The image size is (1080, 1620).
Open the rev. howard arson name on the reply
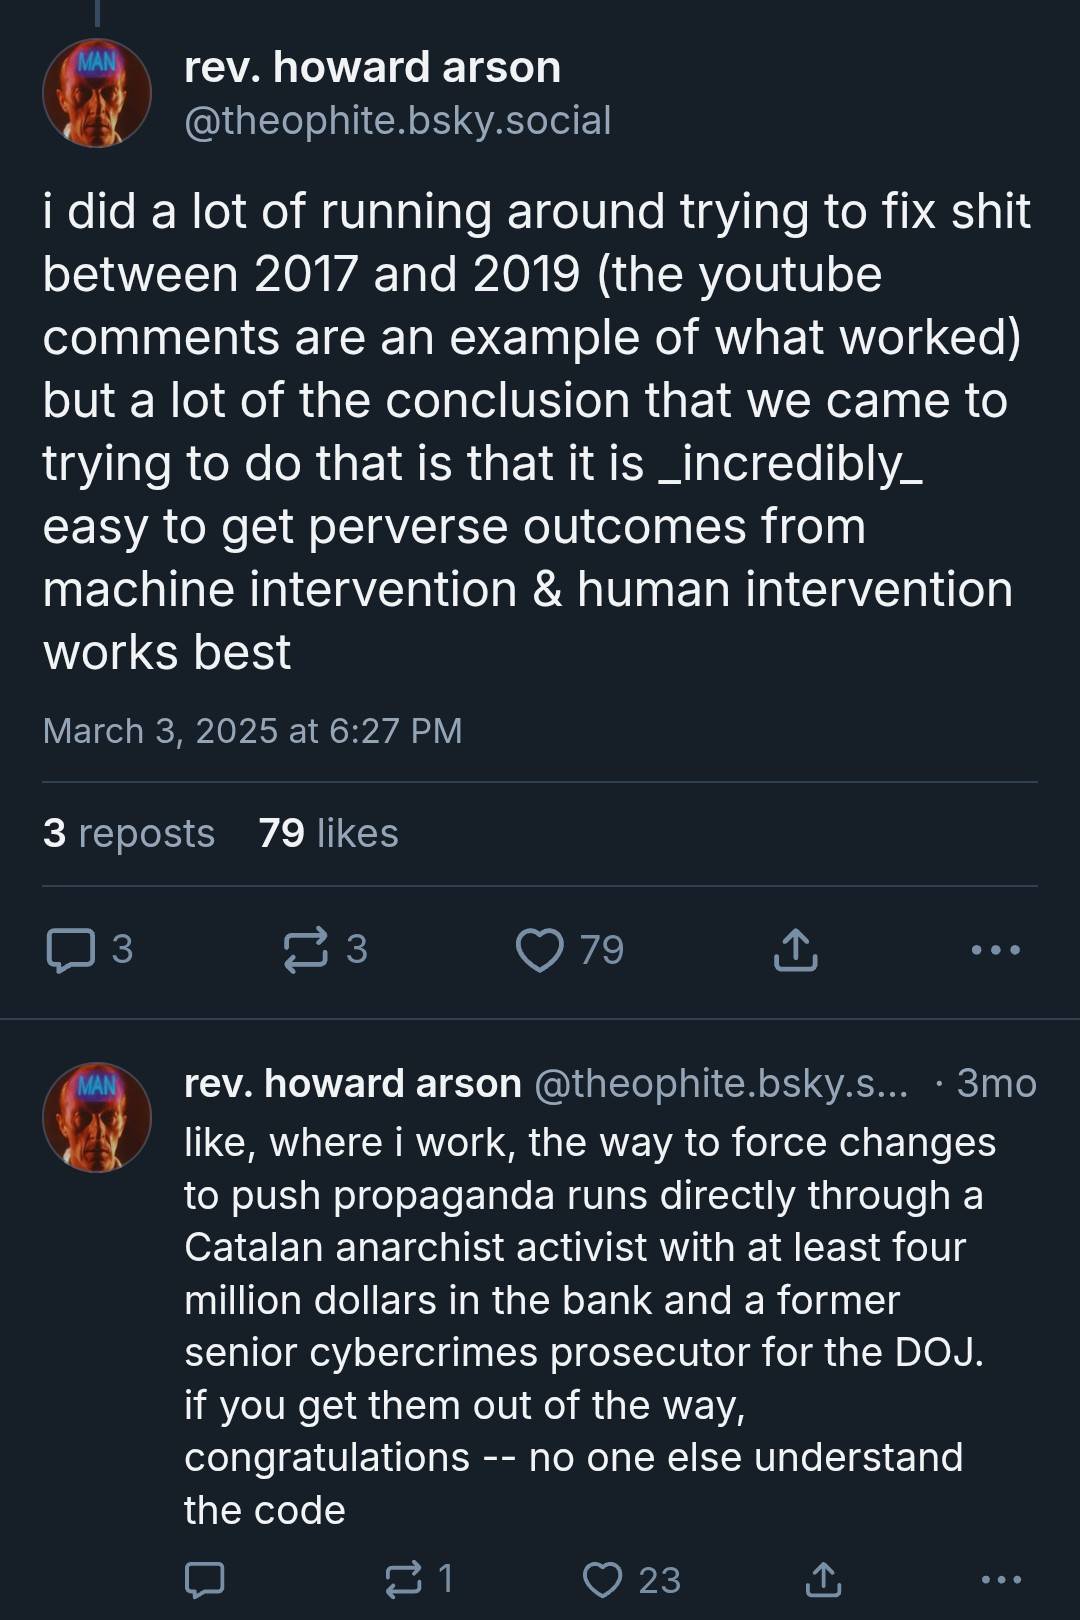pos(352,1083)
